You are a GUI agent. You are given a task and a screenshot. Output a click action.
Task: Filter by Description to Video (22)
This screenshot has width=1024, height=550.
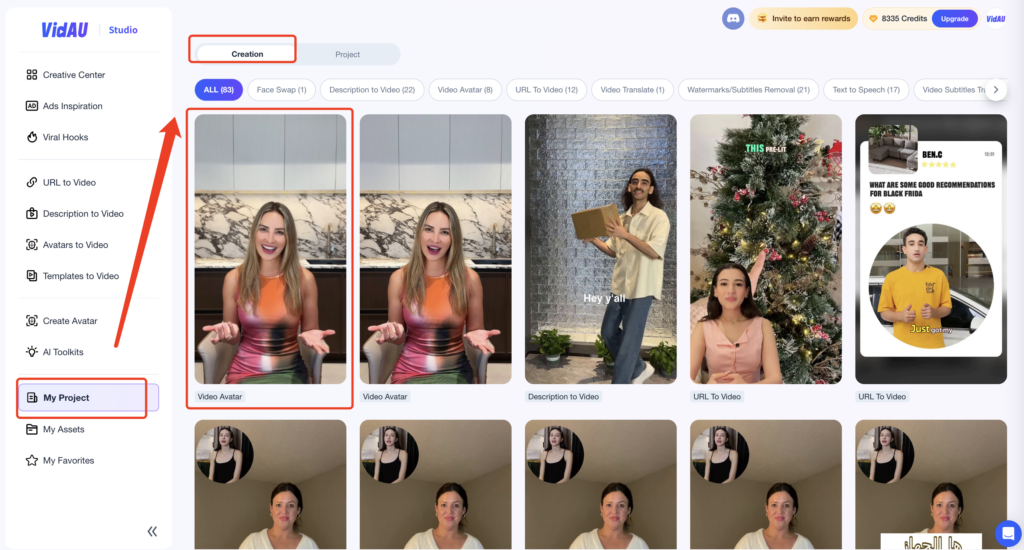click(x=372, y=90)
